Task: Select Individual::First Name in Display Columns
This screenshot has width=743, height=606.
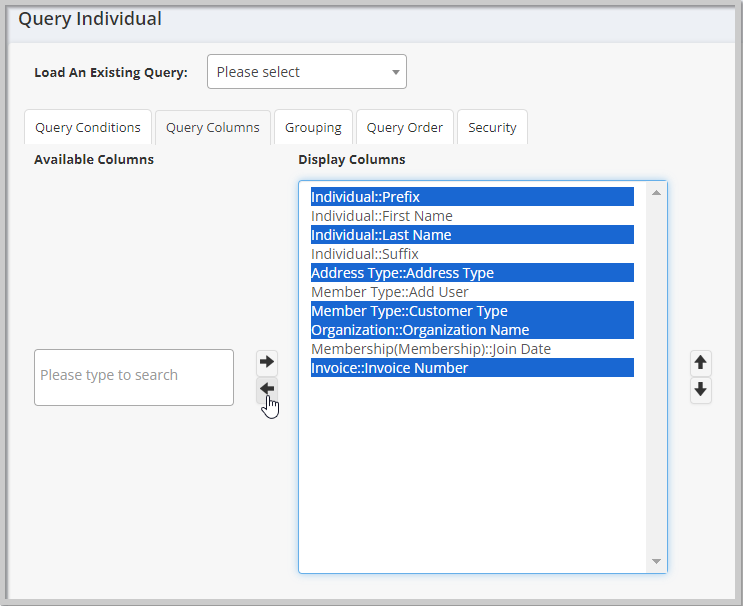Action: point(472,216)
